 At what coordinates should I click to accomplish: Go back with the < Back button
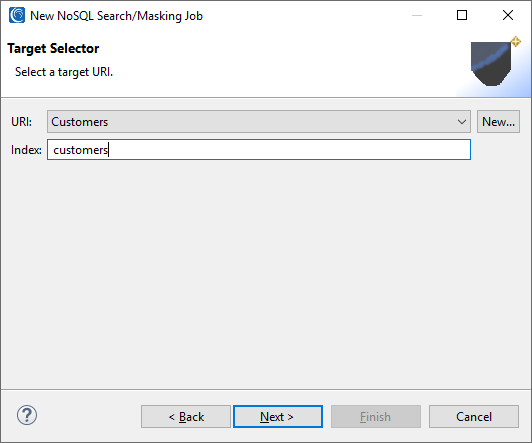[186, 417]
